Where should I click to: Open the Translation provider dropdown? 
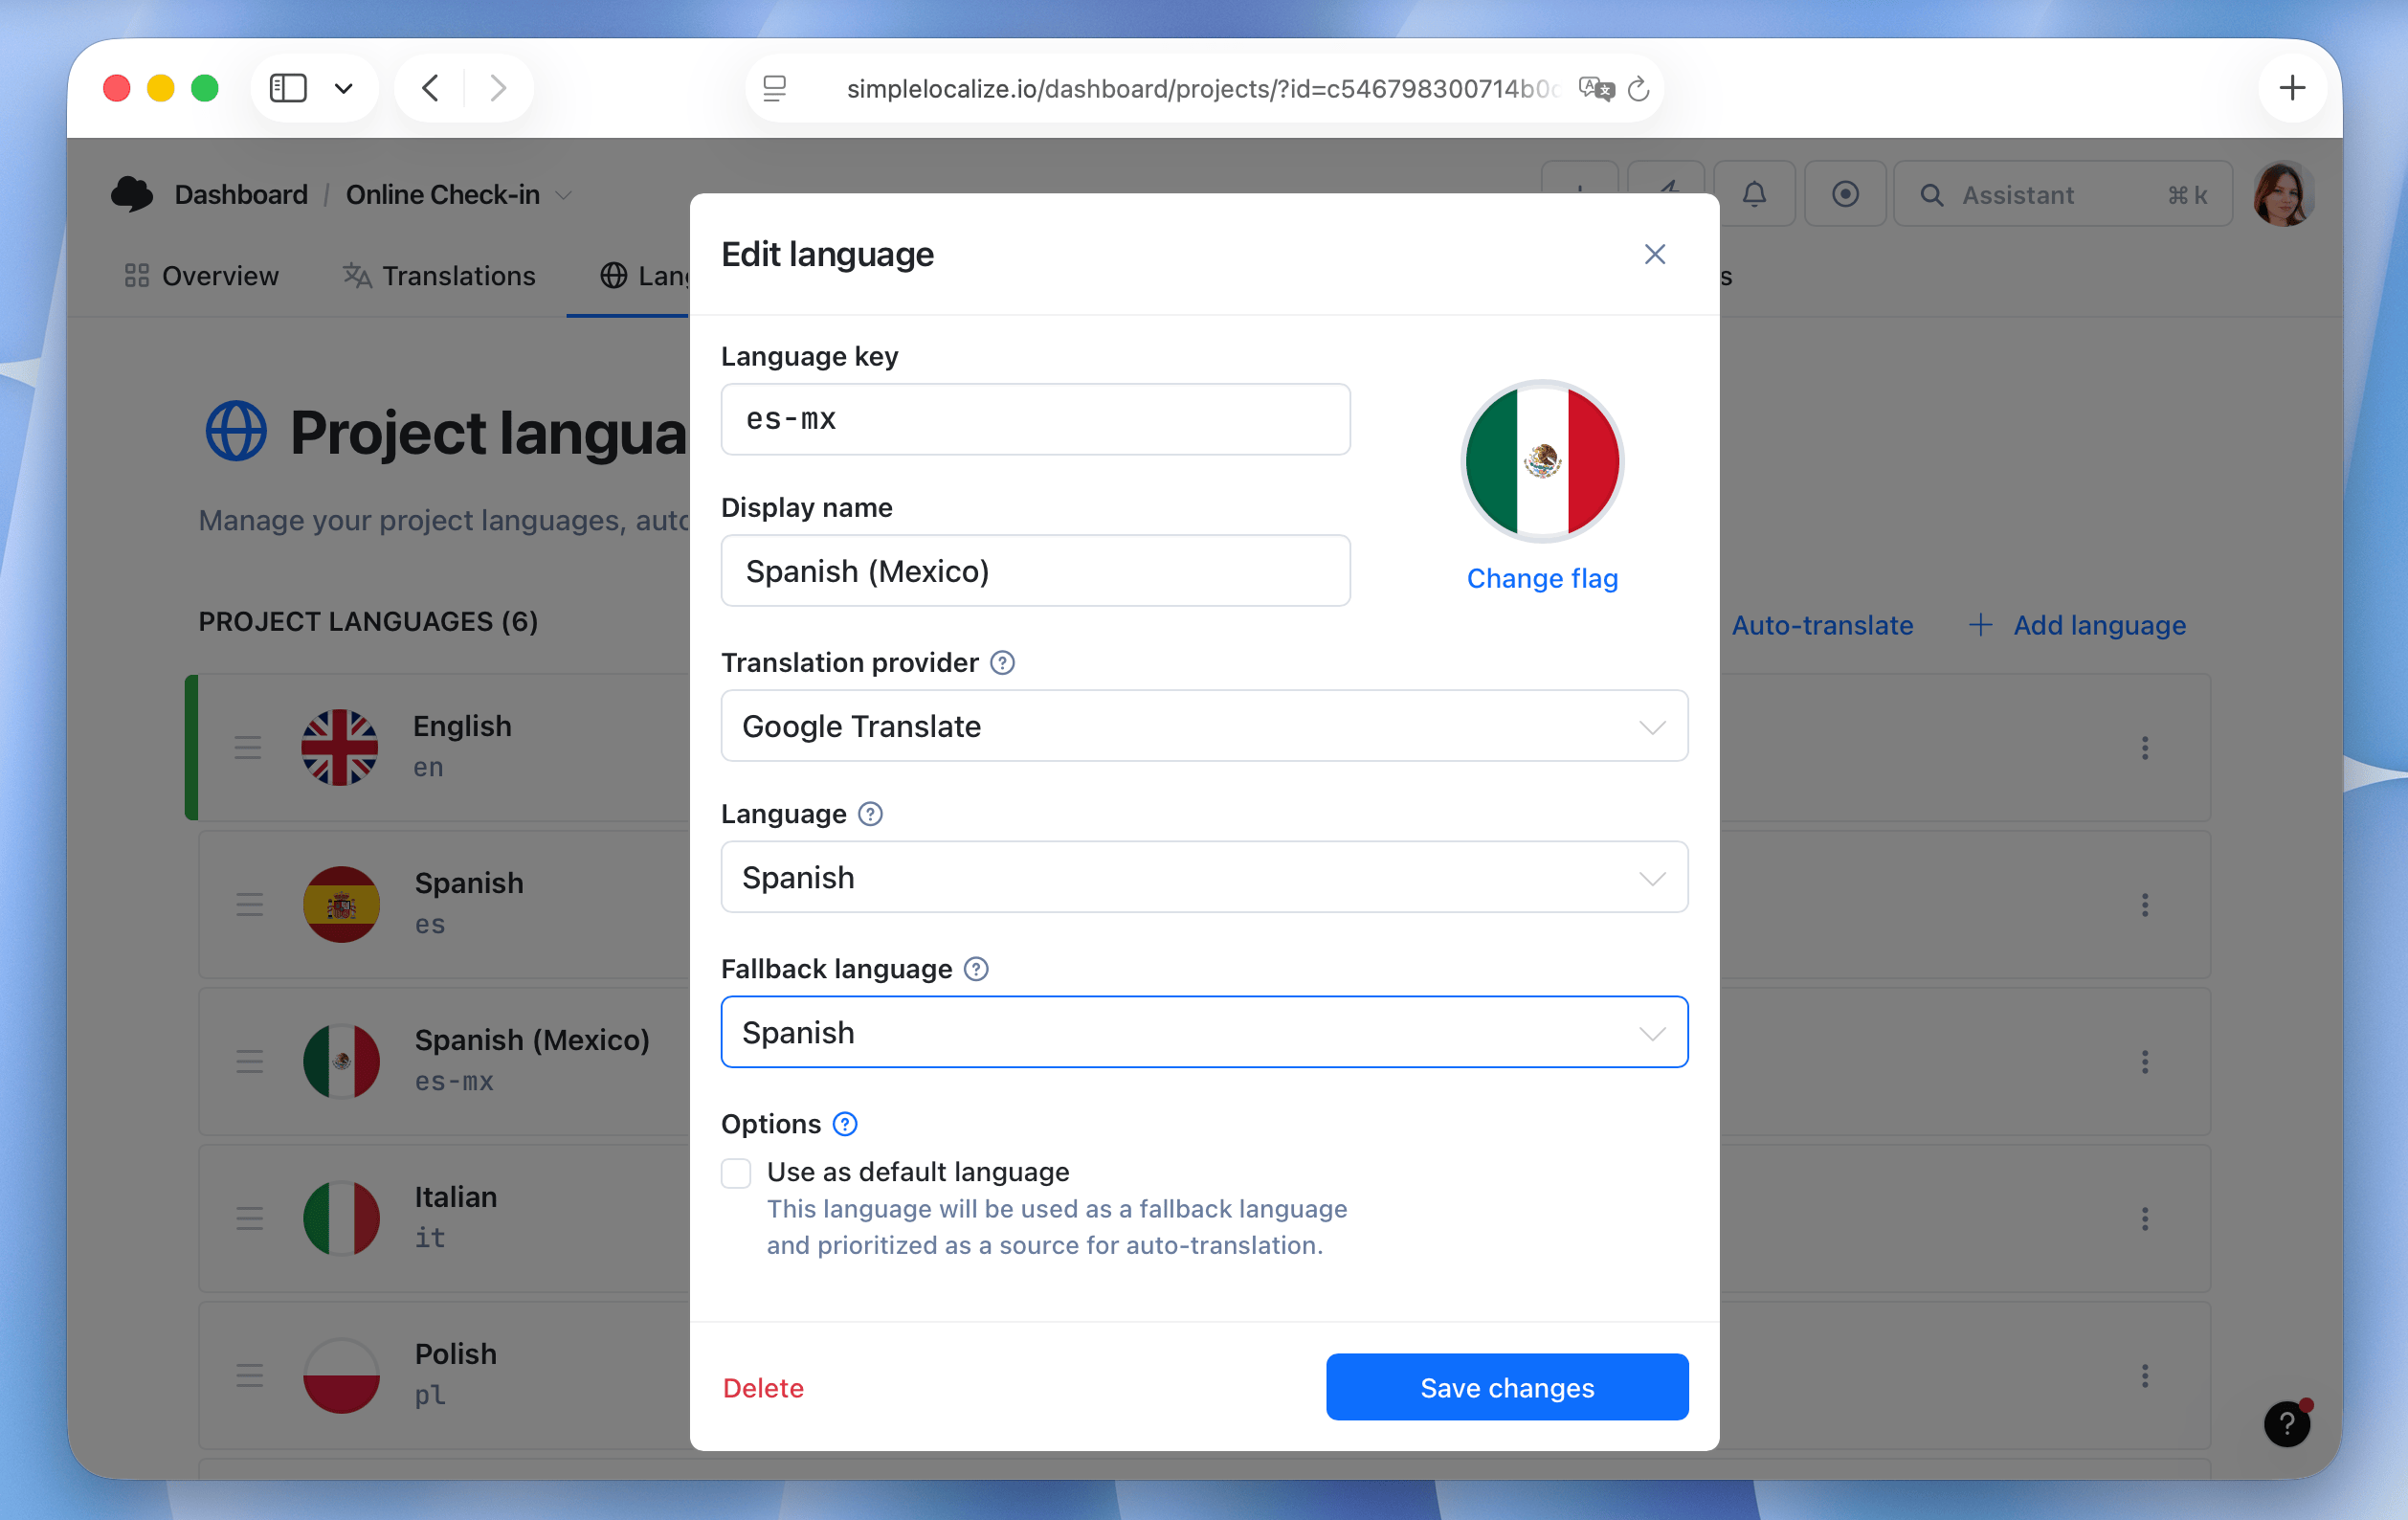[1204, 725]
